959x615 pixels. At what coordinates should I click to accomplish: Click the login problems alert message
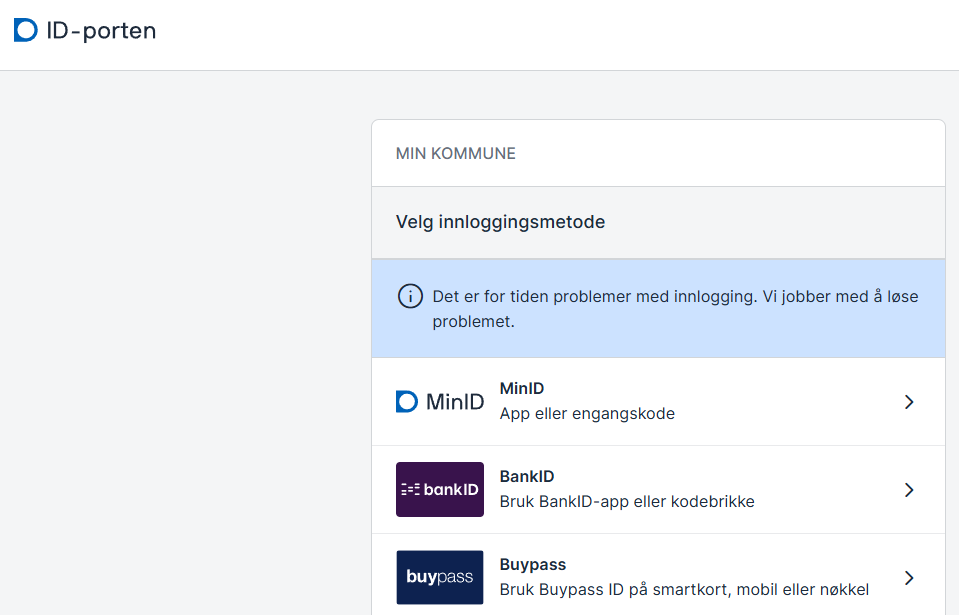point(675,309)
